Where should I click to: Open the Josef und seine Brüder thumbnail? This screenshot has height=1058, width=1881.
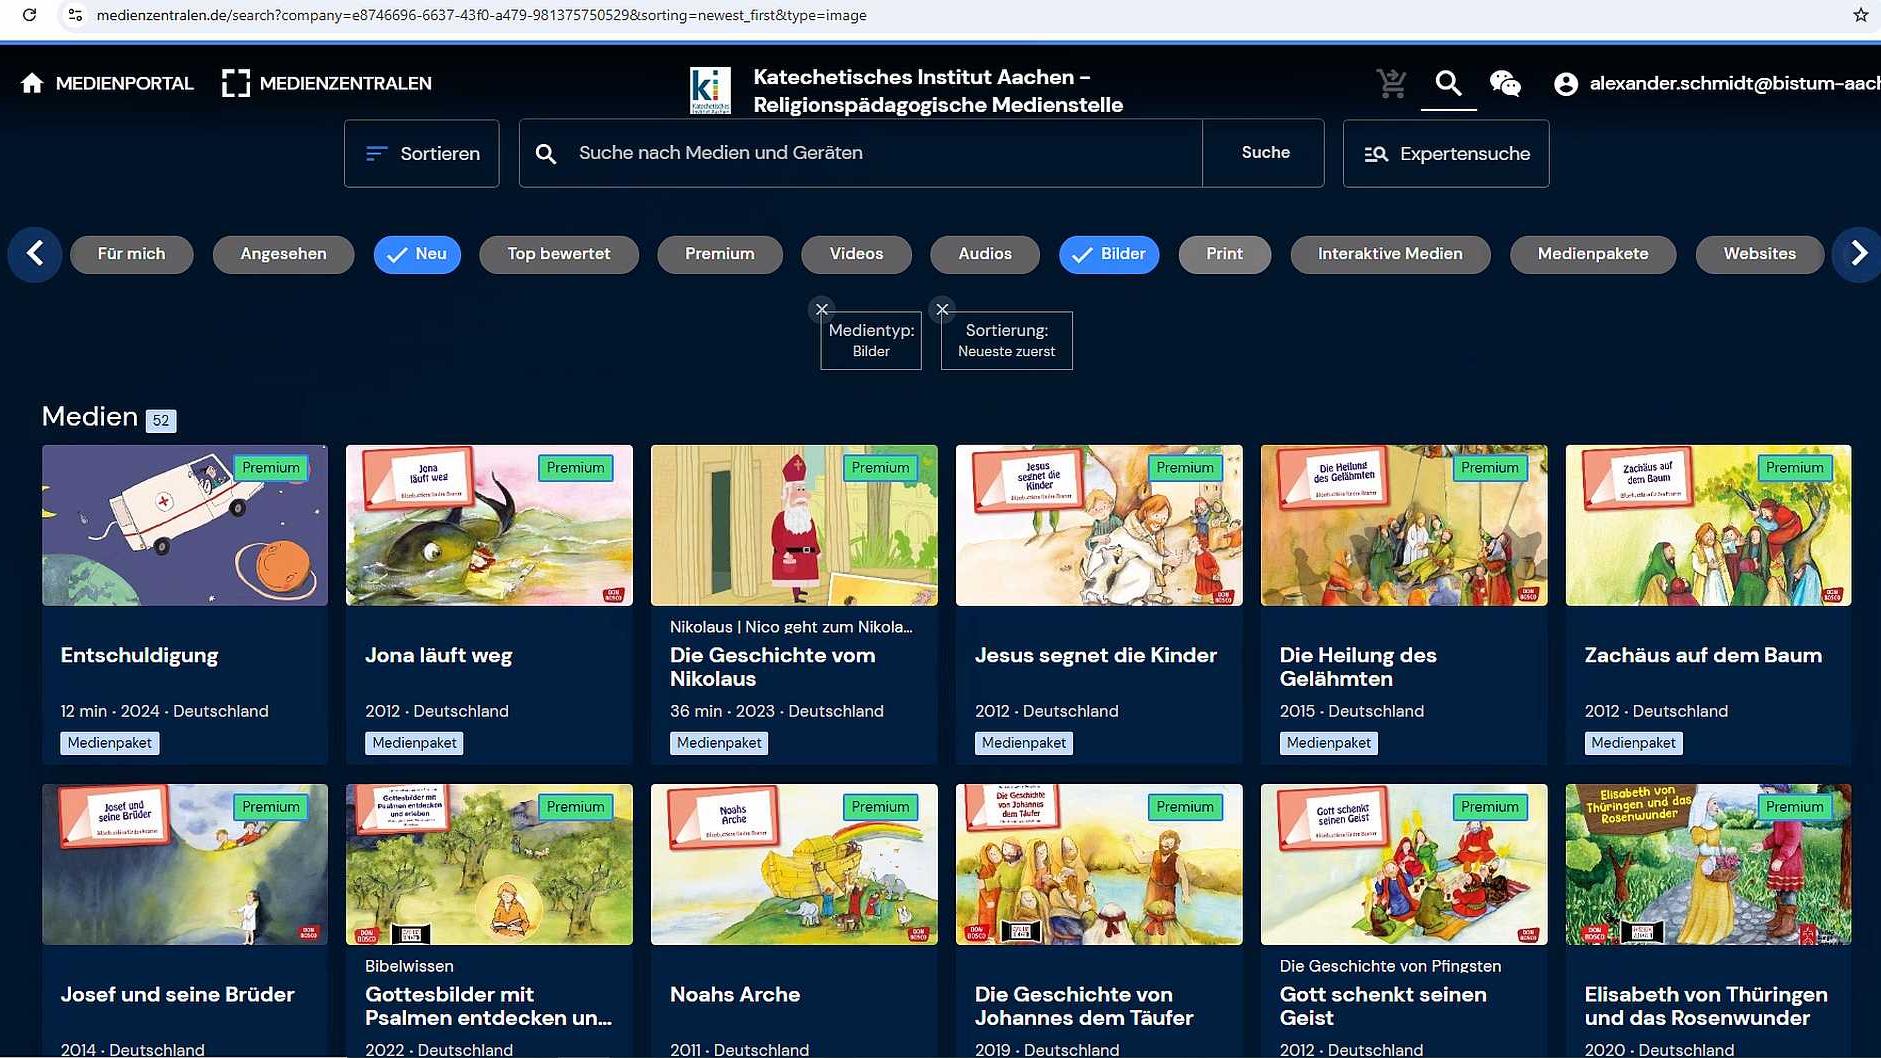pos(185,864)
